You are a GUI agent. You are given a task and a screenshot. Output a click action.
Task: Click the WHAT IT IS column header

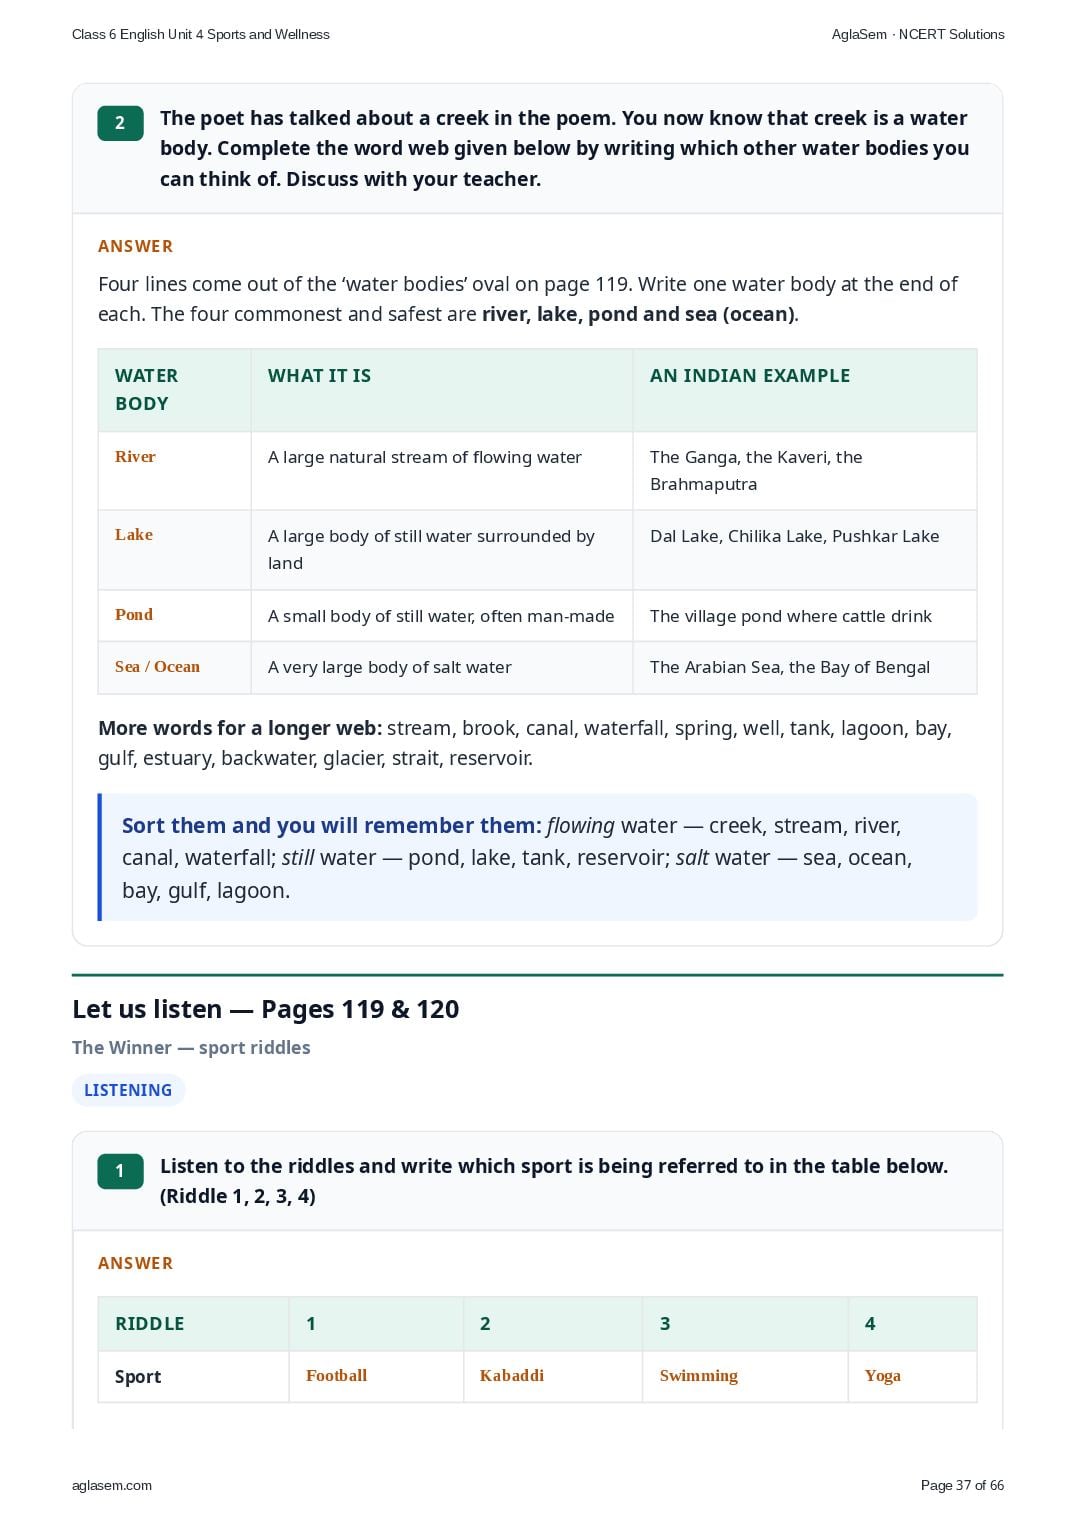coord(319,376)
